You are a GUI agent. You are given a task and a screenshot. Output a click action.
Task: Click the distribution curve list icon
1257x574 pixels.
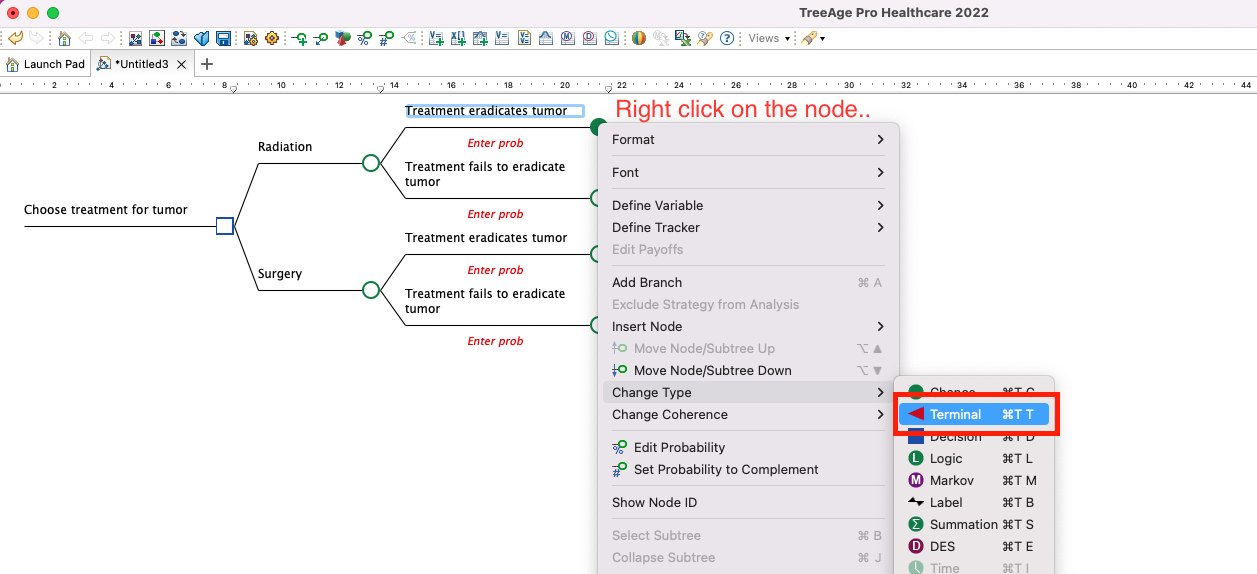(545, 39)
